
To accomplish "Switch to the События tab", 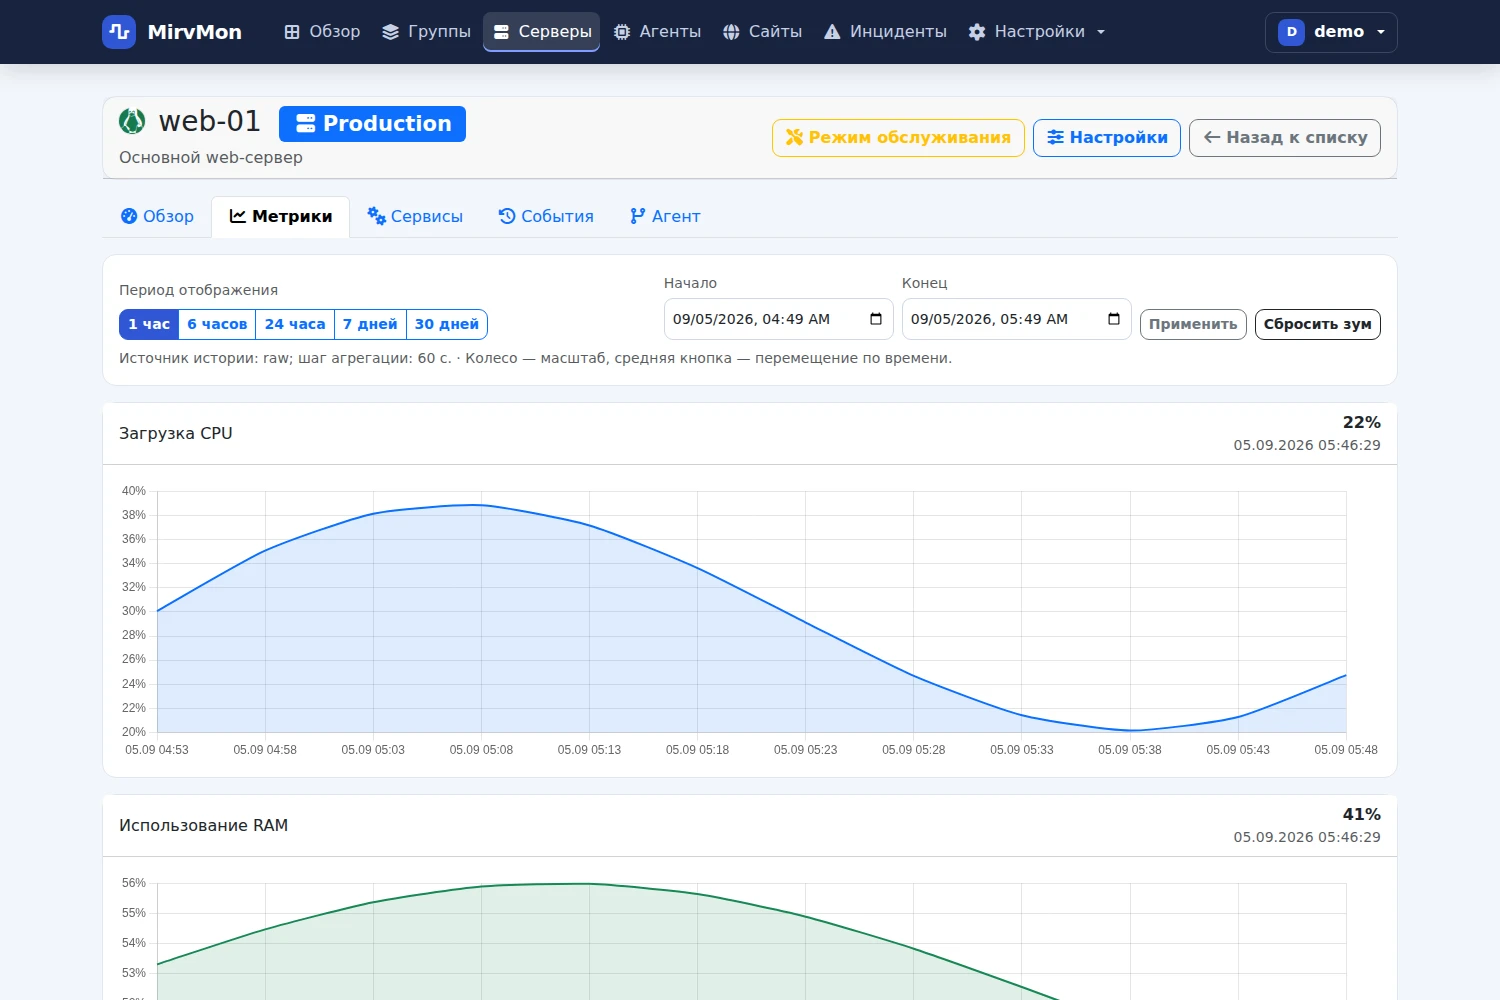I will click(546, 217).
